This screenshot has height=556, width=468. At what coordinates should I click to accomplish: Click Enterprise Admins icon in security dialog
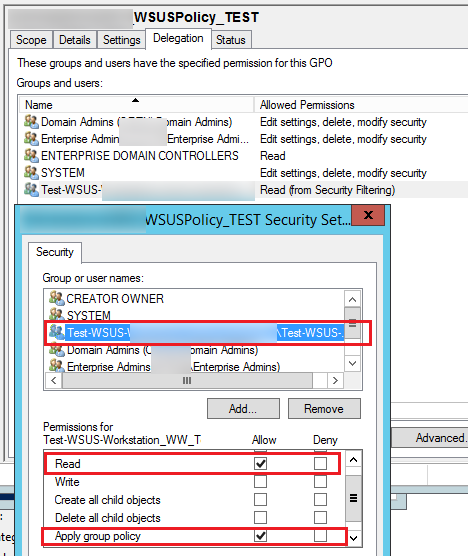(x=57, y=366)
